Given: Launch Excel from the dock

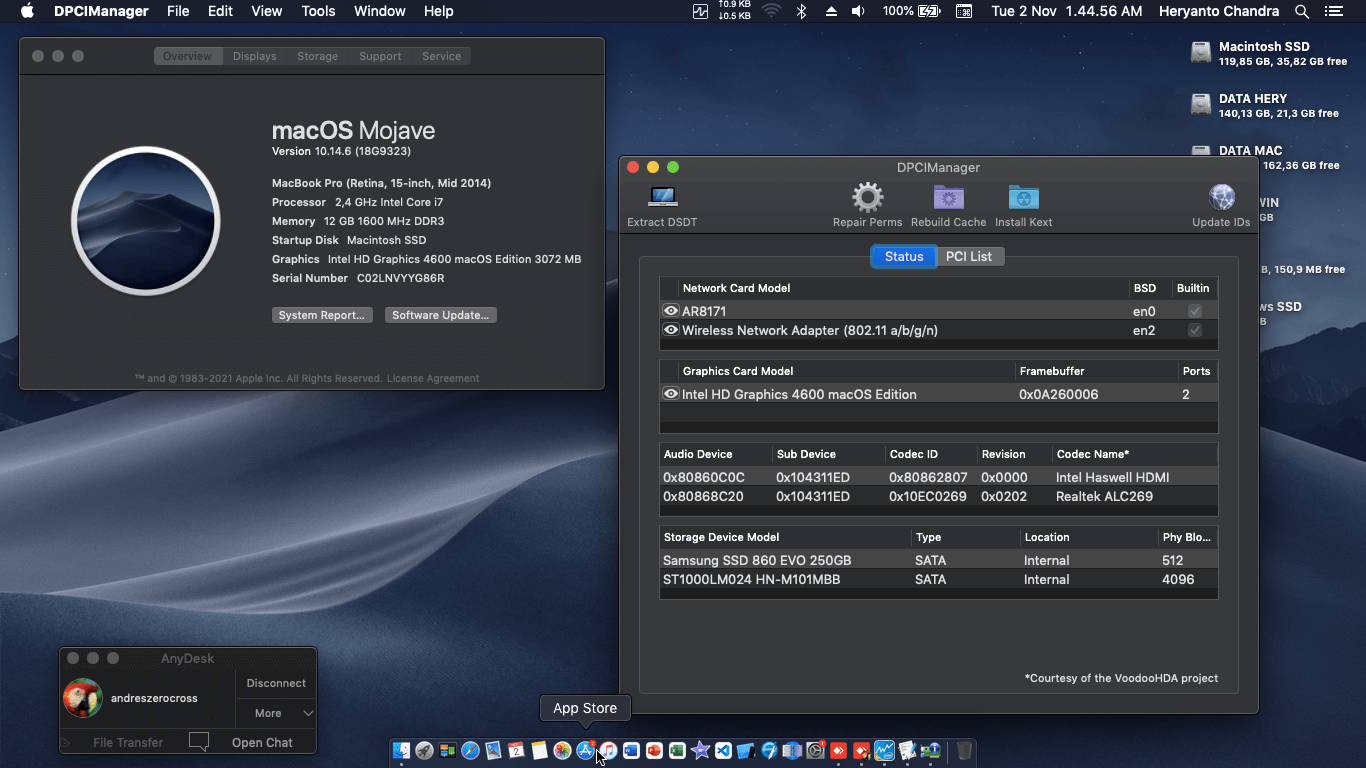Looking at the screenshot, I should tap(677, 751).
